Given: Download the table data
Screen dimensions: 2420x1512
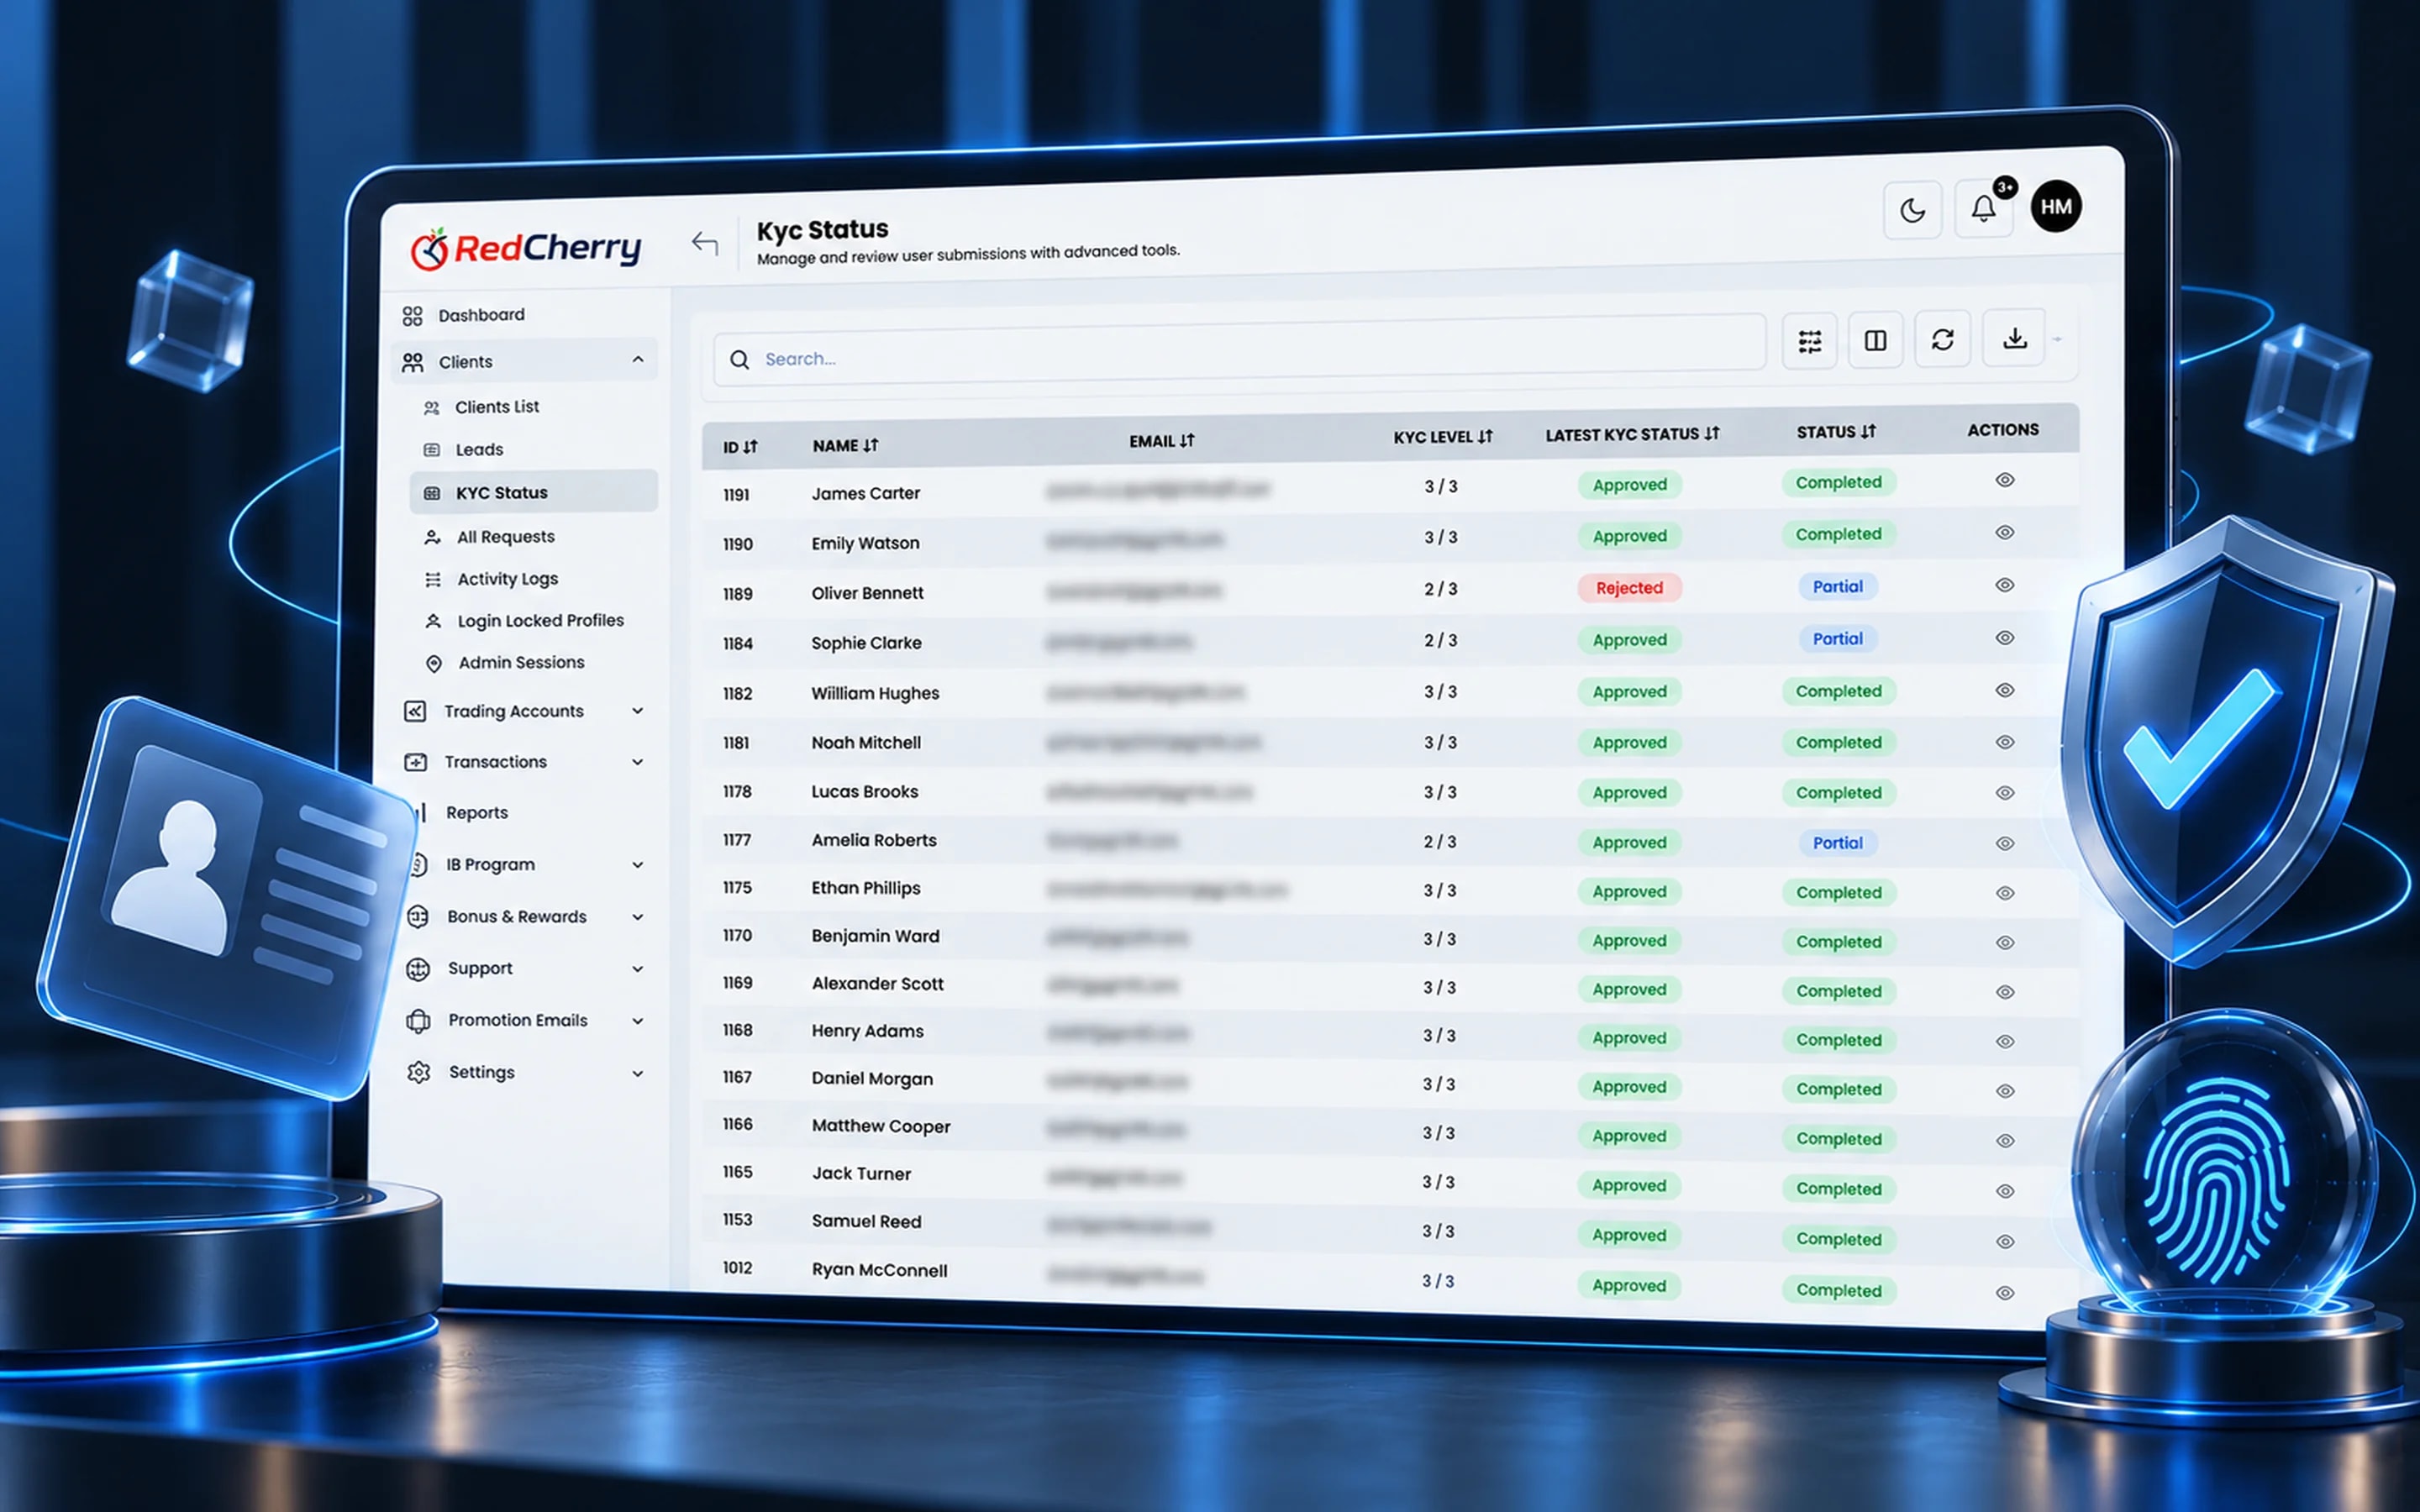Looking at the screenshot, I should (2014, 338).
